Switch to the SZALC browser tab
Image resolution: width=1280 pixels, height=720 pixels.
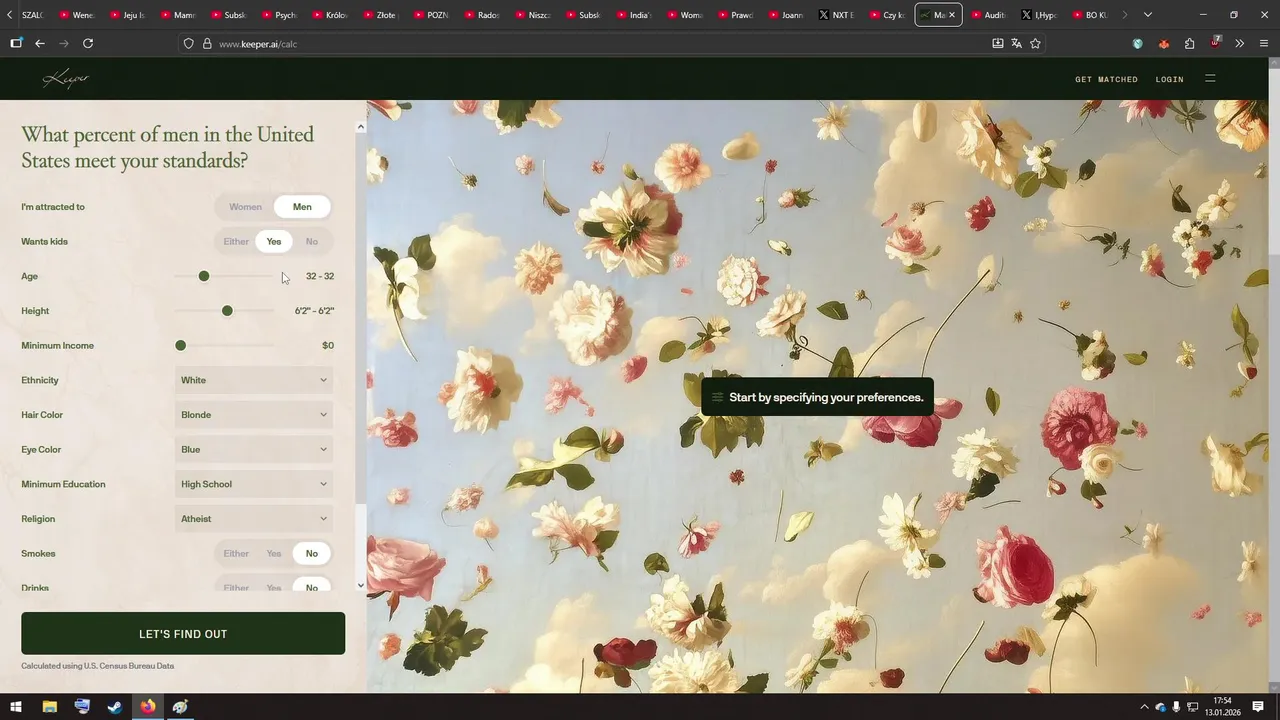pyautogui.click(x=32, y=15)
